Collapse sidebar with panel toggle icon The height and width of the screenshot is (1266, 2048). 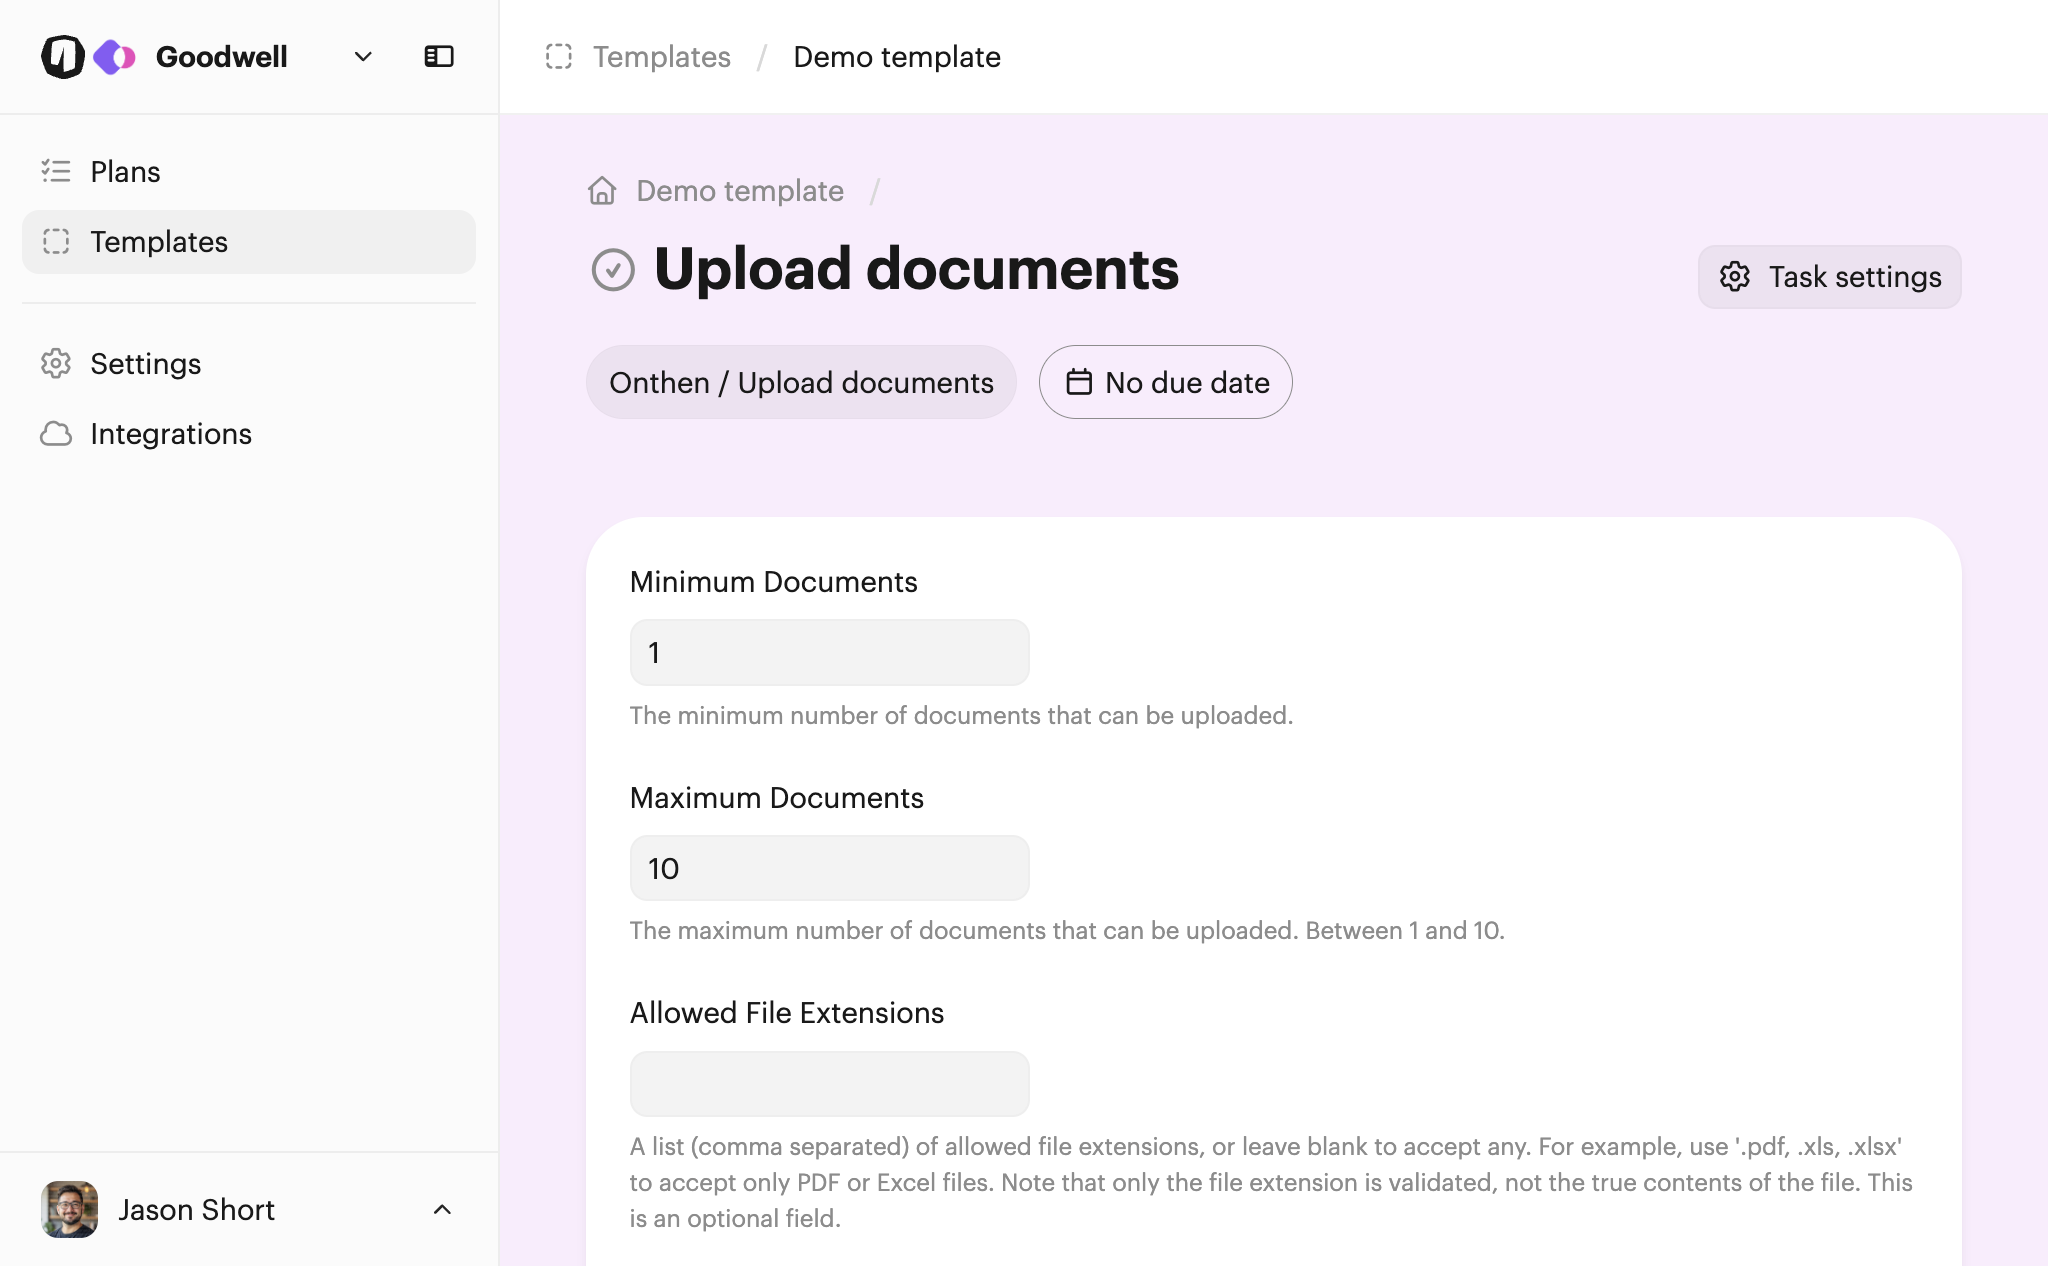coord(439,57)
